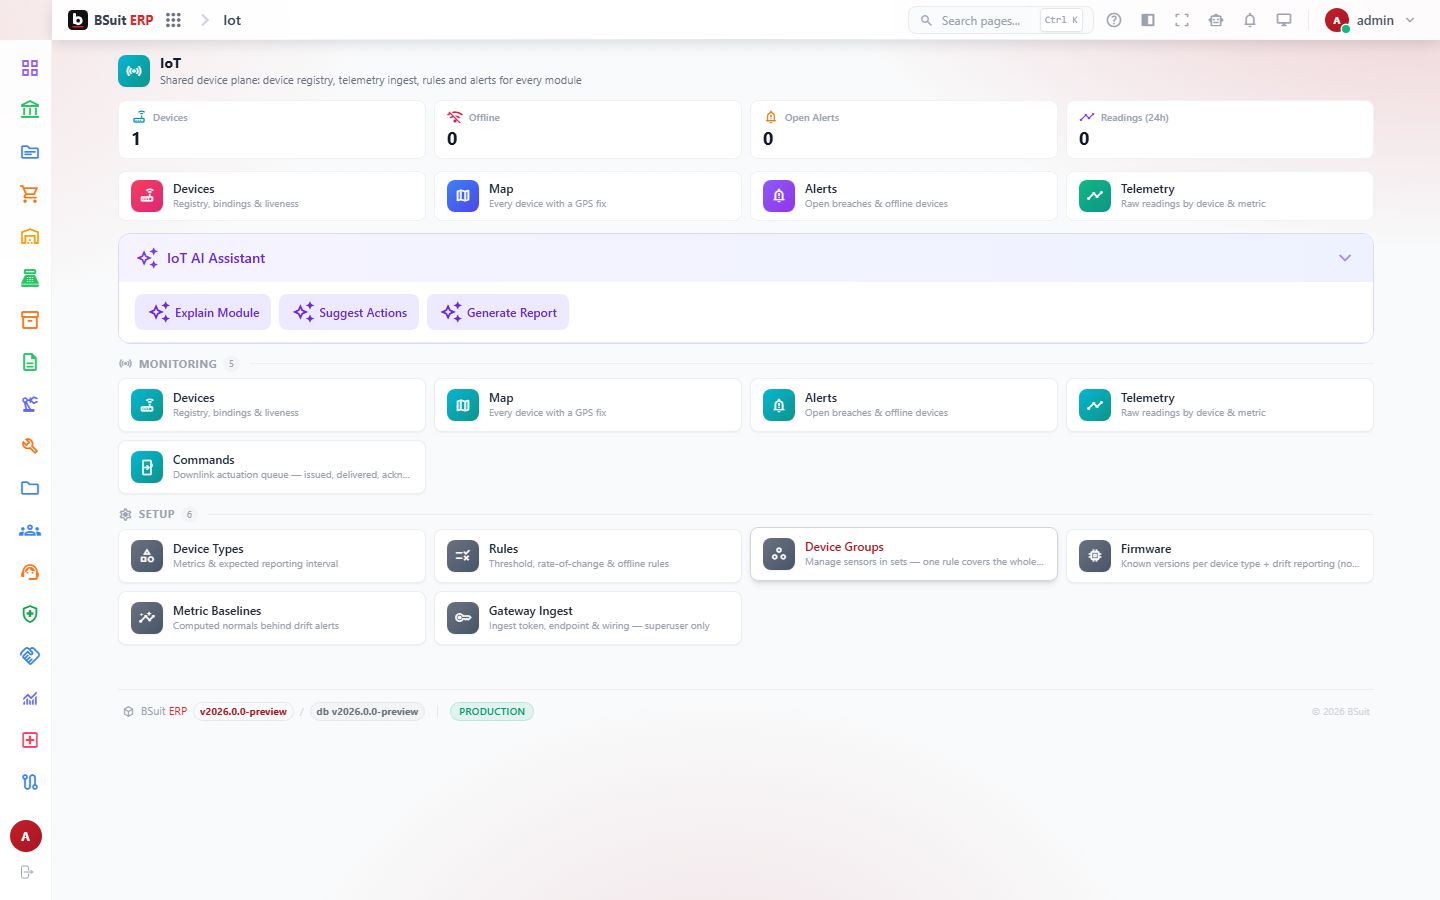This screenshot has height=900, width=1440.
Task: Click the Explain Module button
Action: 203,312
